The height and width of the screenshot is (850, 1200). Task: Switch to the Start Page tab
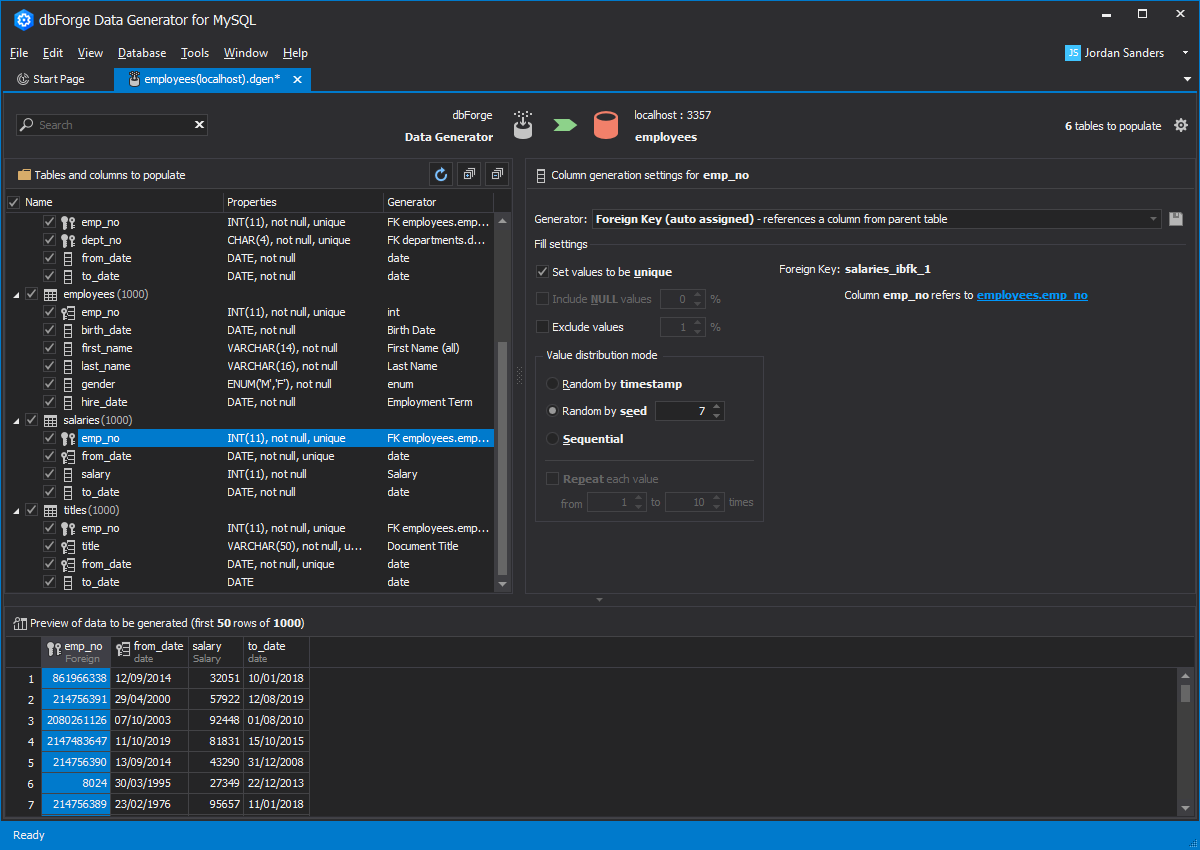[58, 79]
